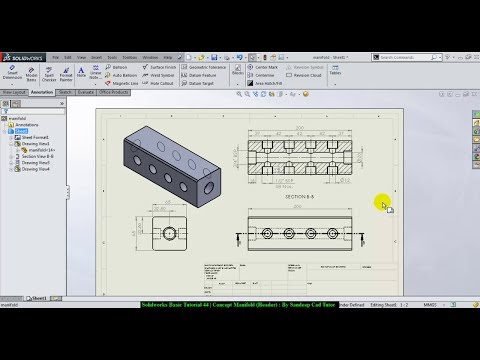The height and width of the screenshot is (360, 480).
Task: Insert a Centerline
Action: click(261, 75)
